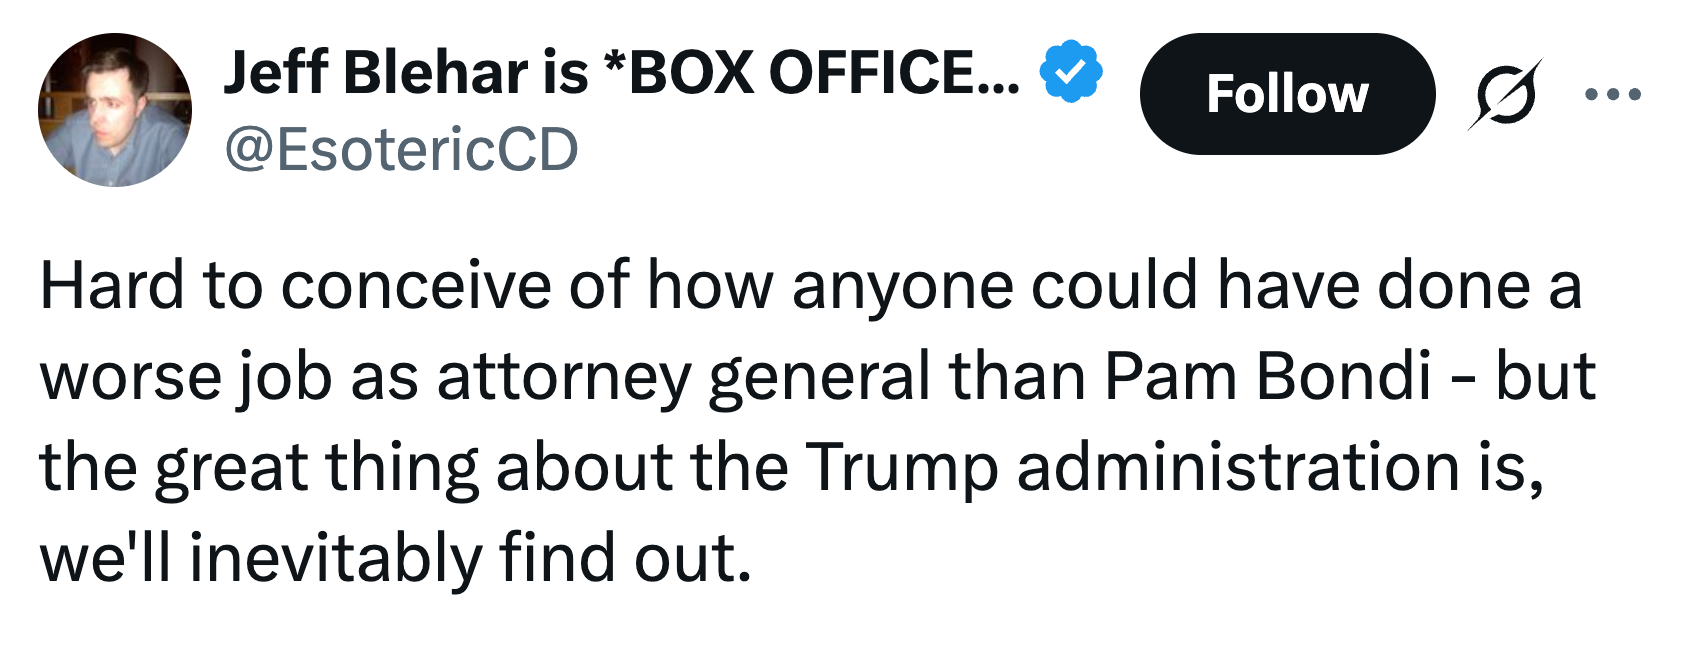Click the blue verified badge
1694x656 pixels.
[1071, 72]
